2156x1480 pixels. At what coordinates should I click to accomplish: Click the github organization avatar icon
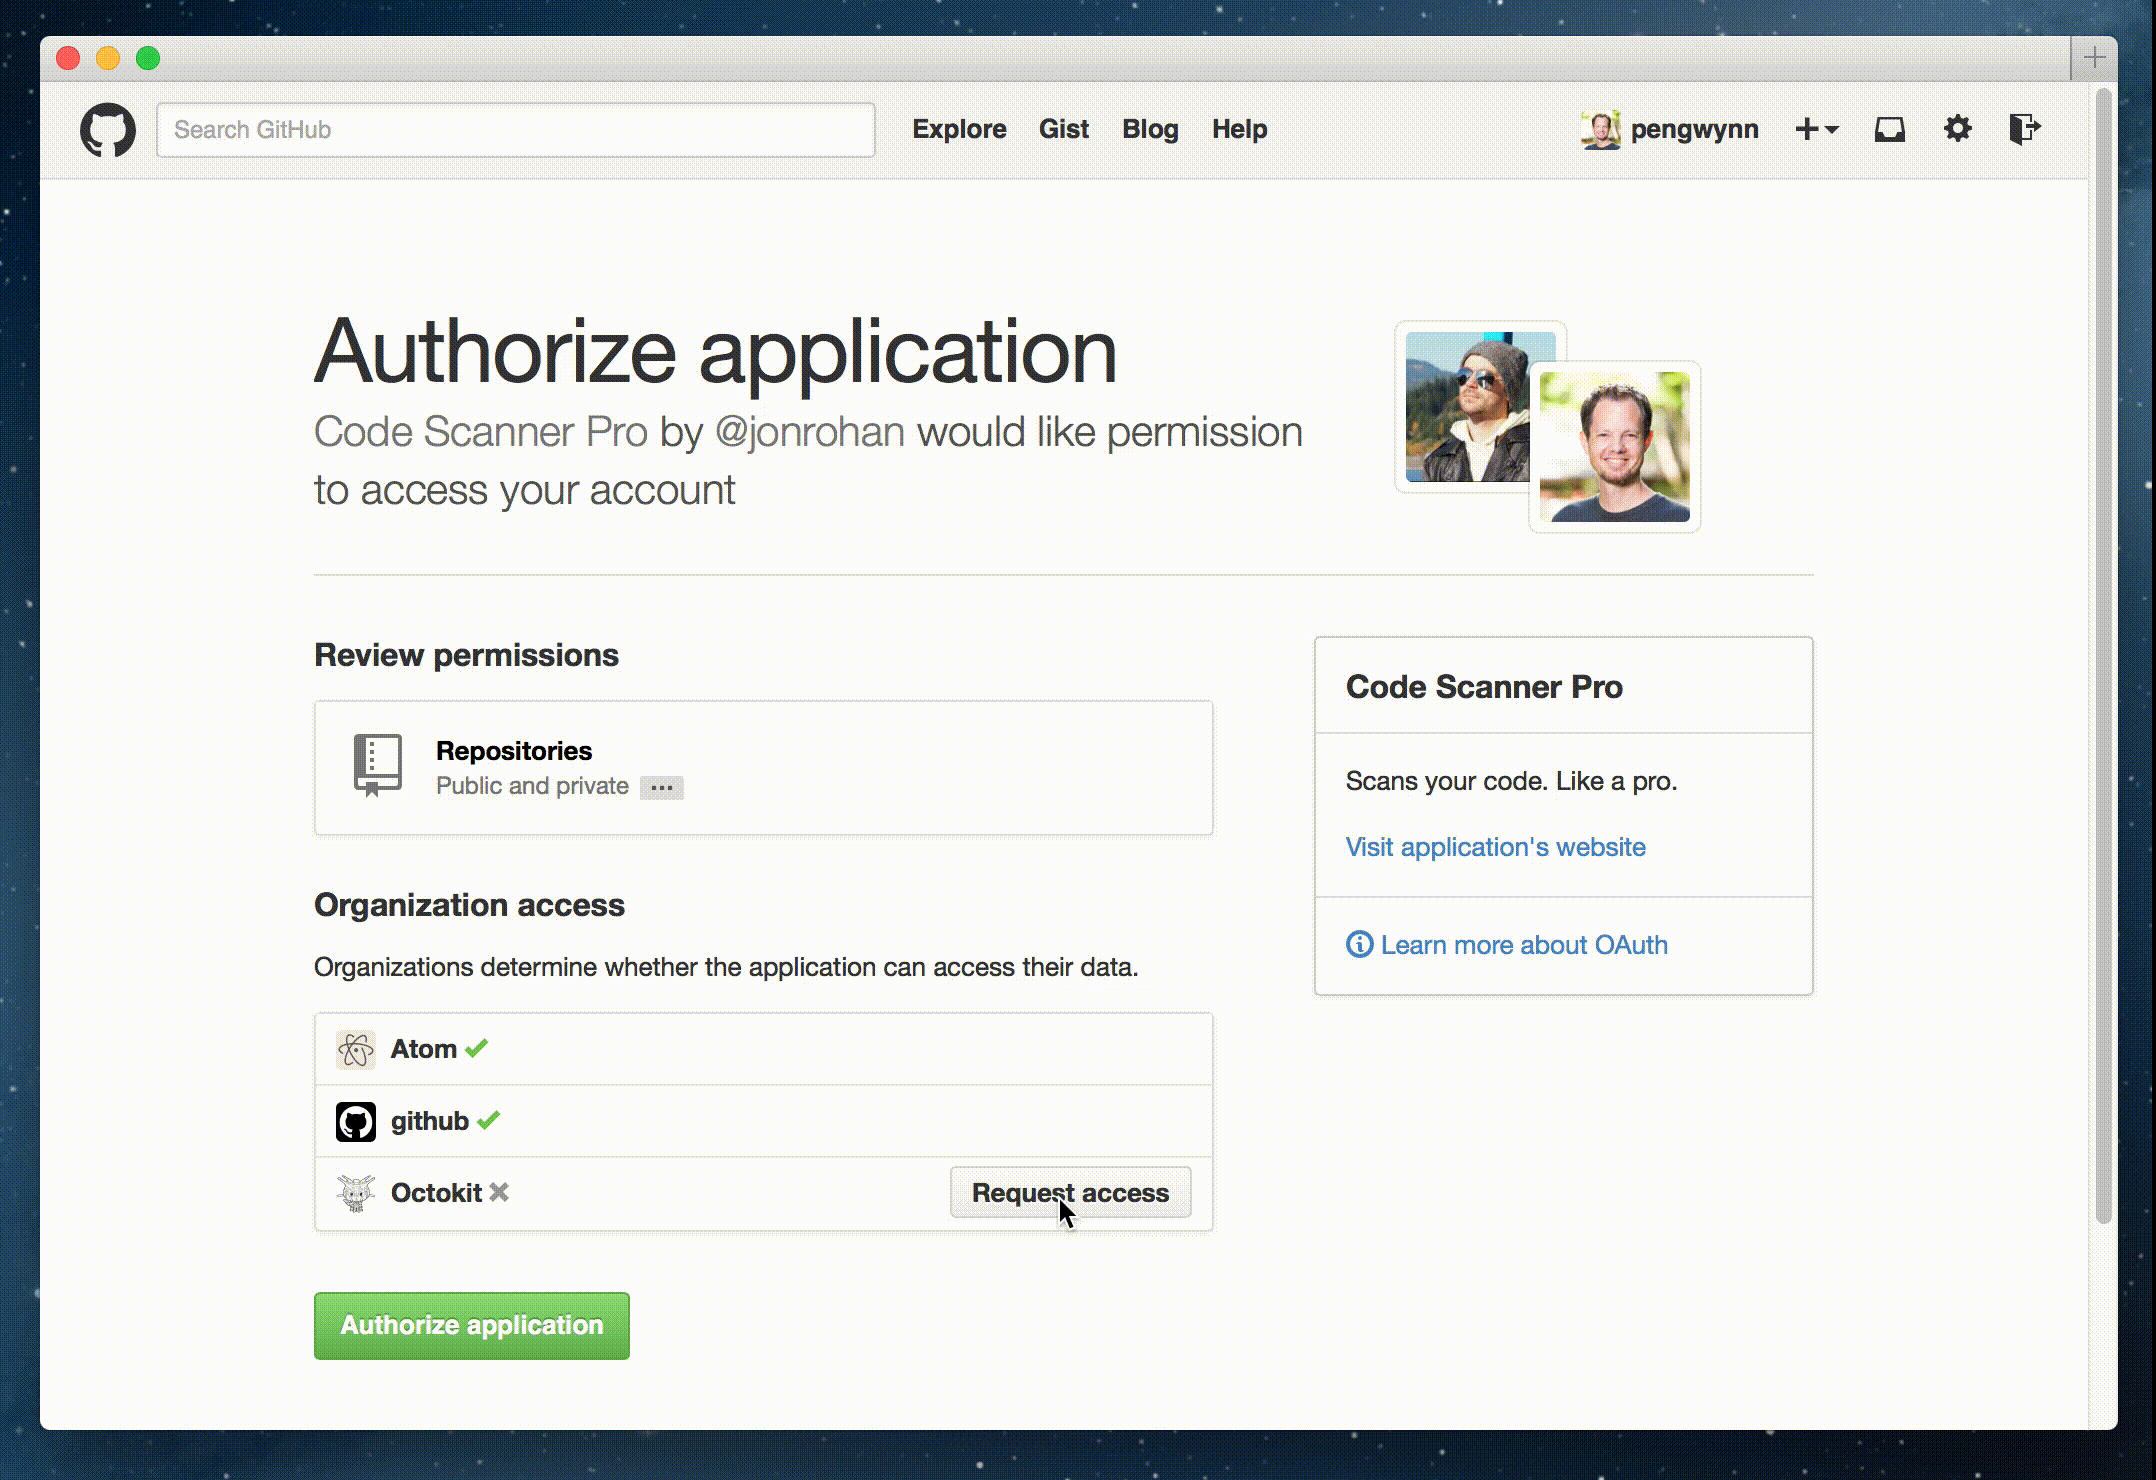[355, 1122]
